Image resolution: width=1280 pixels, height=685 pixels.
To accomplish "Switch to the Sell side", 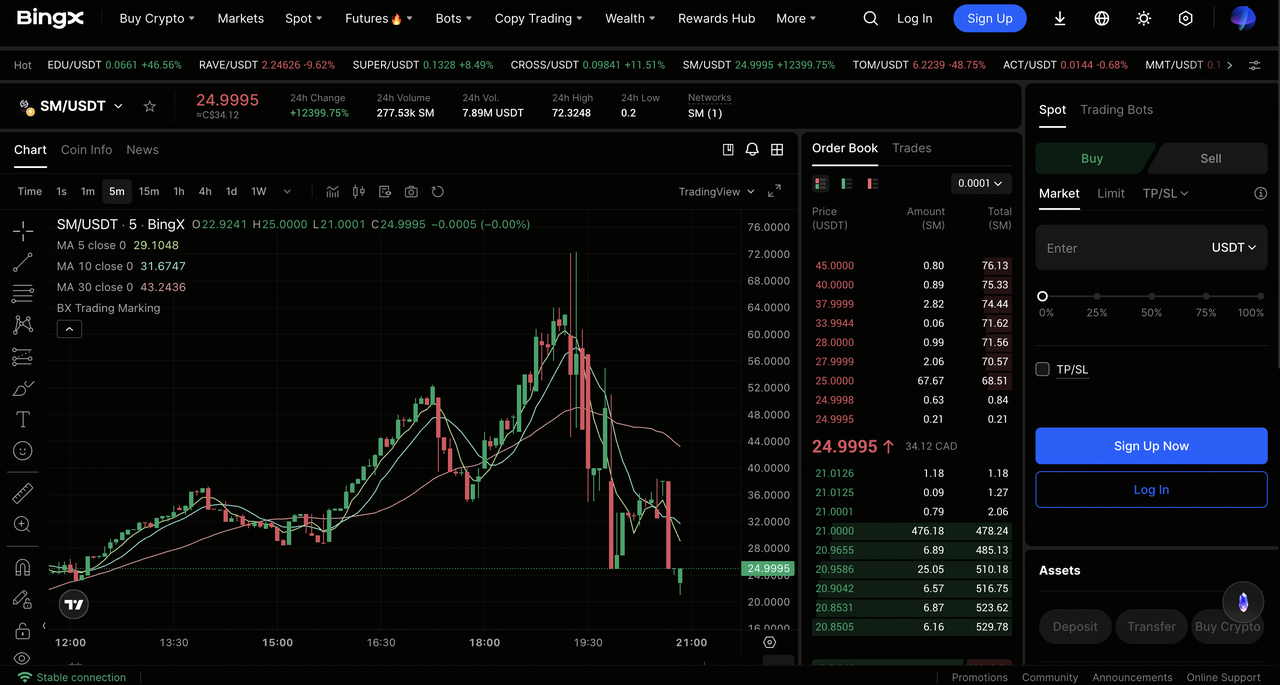I will tap(1210, 158).
